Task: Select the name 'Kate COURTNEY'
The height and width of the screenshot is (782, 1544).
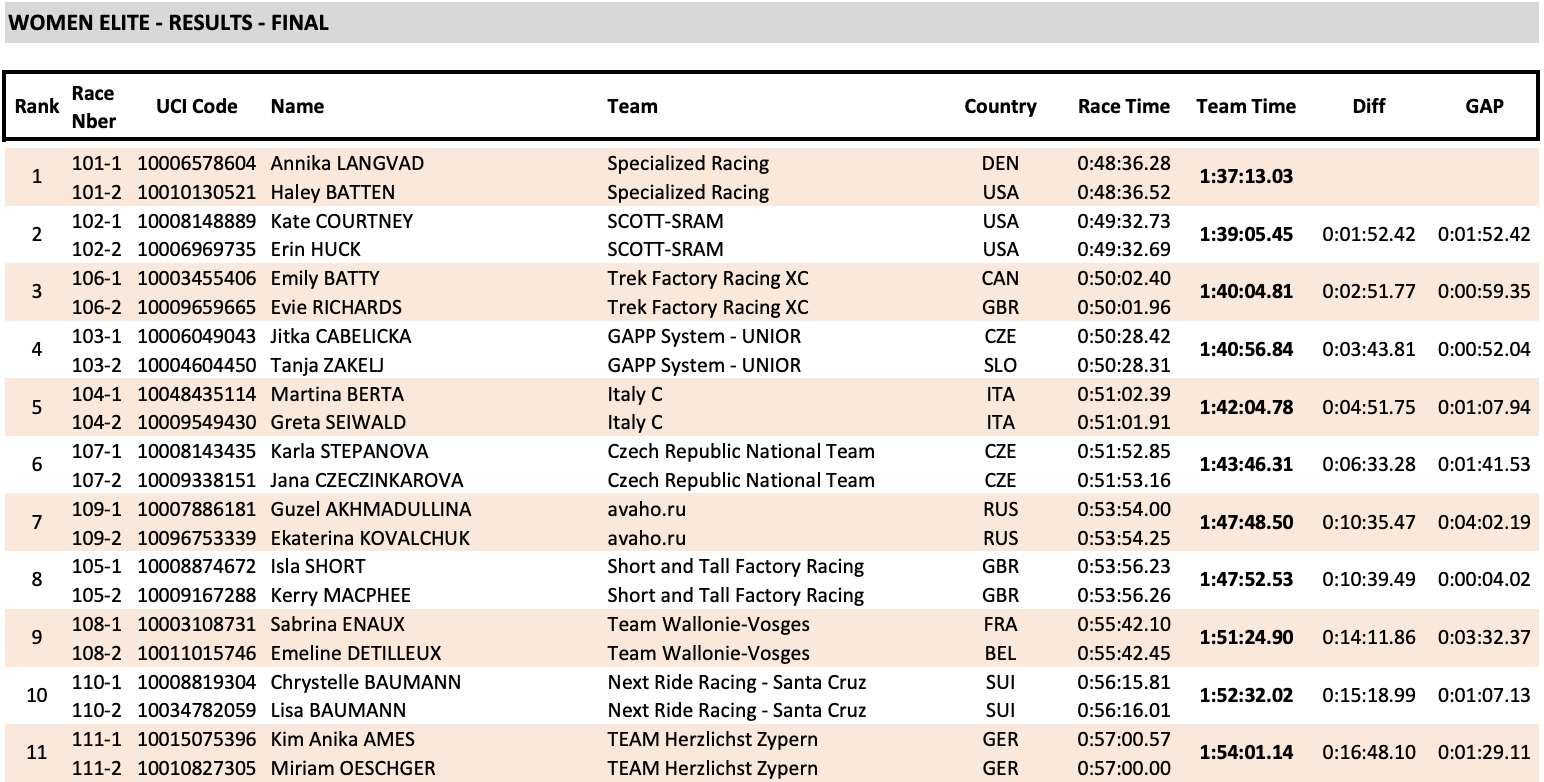Action: (x=342, y=221)
